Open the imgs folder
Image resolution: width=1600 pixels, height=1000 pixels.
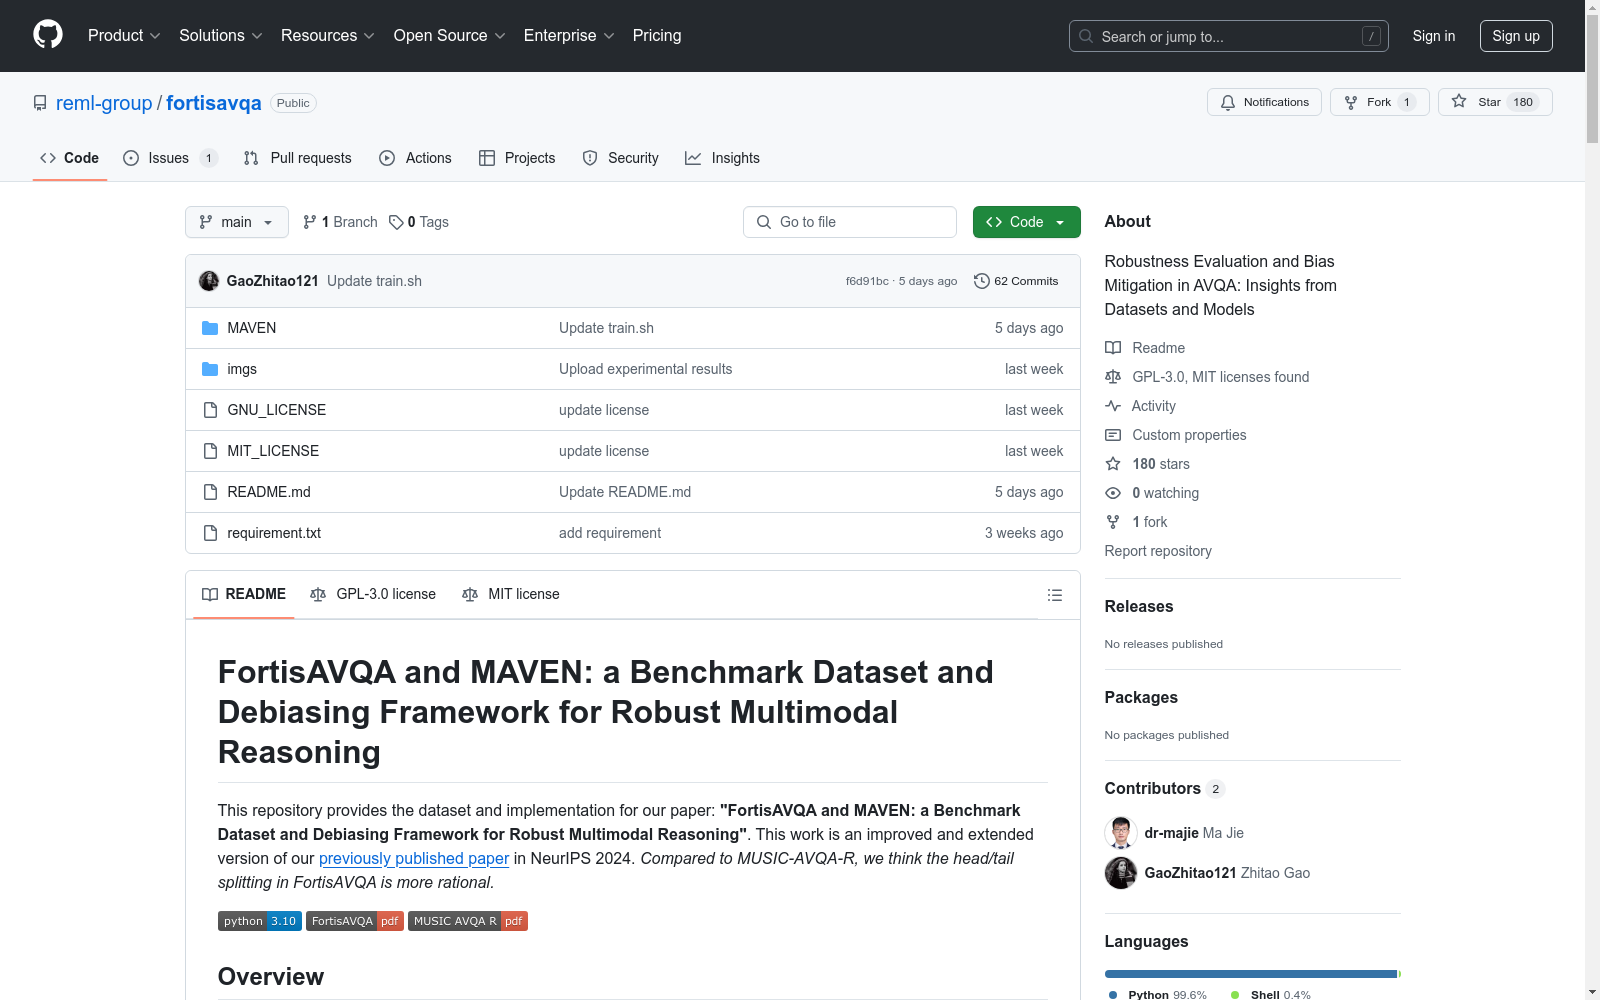[242, 369]
